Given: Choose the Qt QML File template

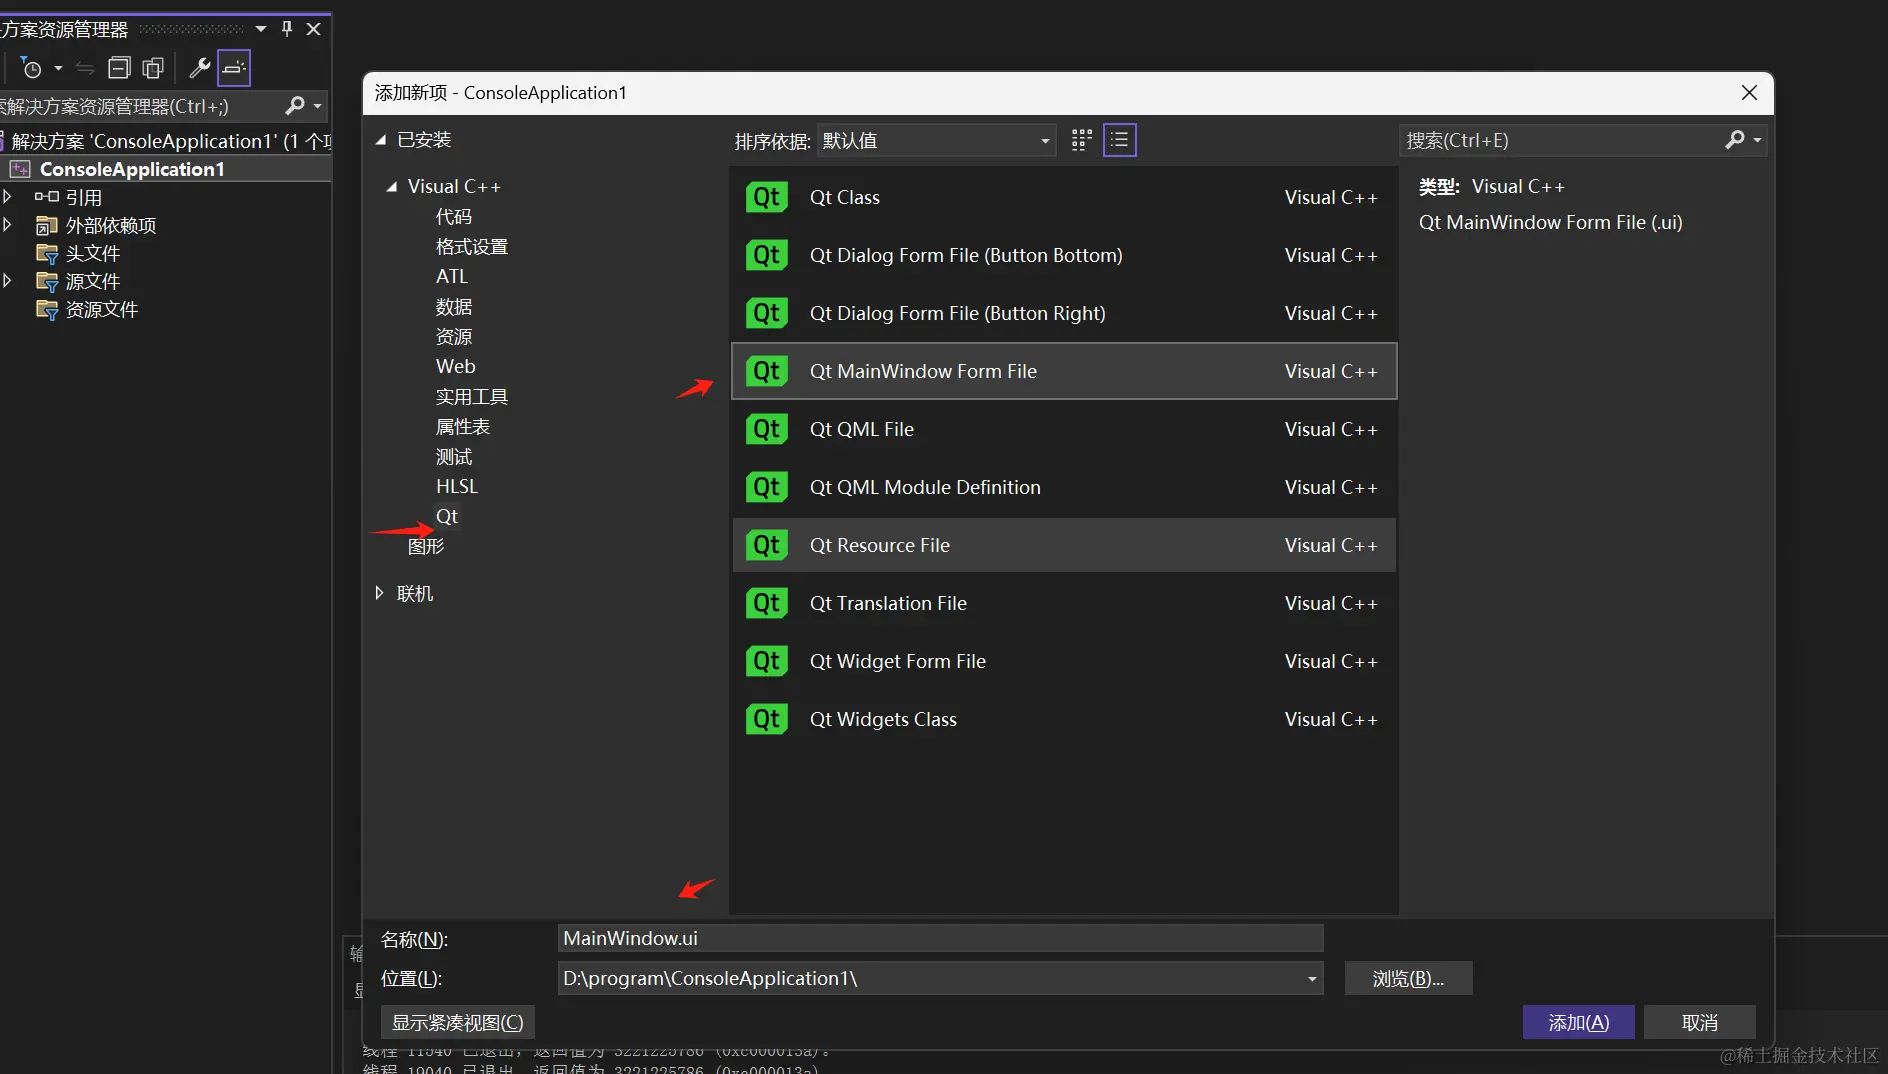Looking at the screenshot, I should [x=1064, y=429].
